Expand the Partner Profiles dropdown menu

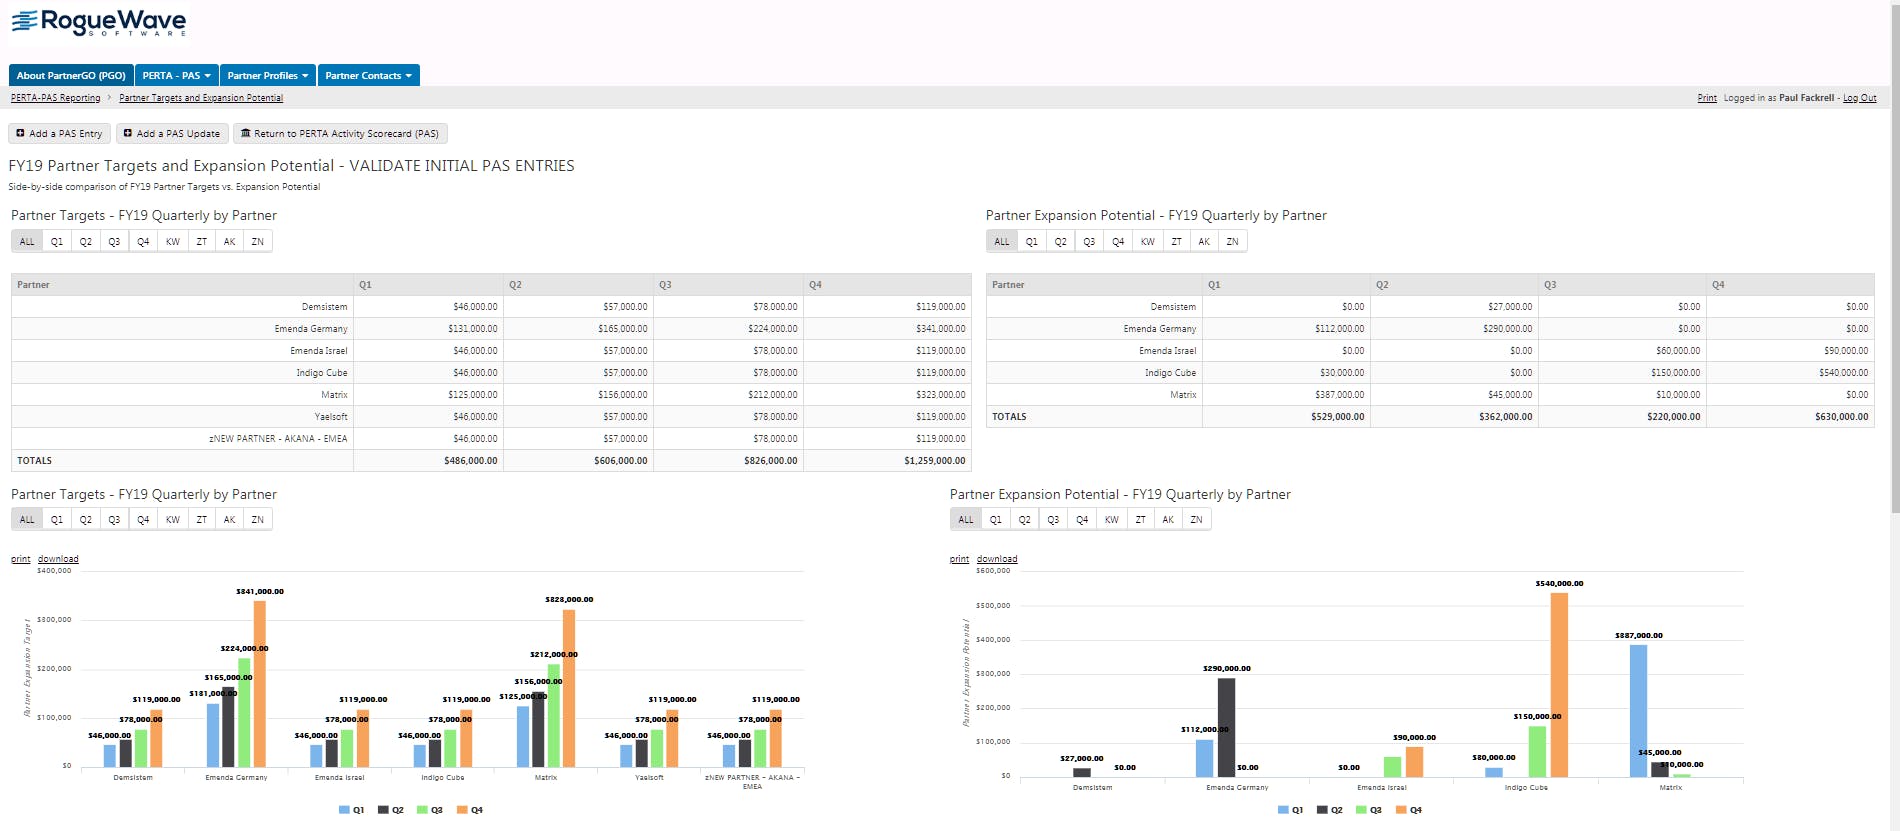click(x=267, y=75)
